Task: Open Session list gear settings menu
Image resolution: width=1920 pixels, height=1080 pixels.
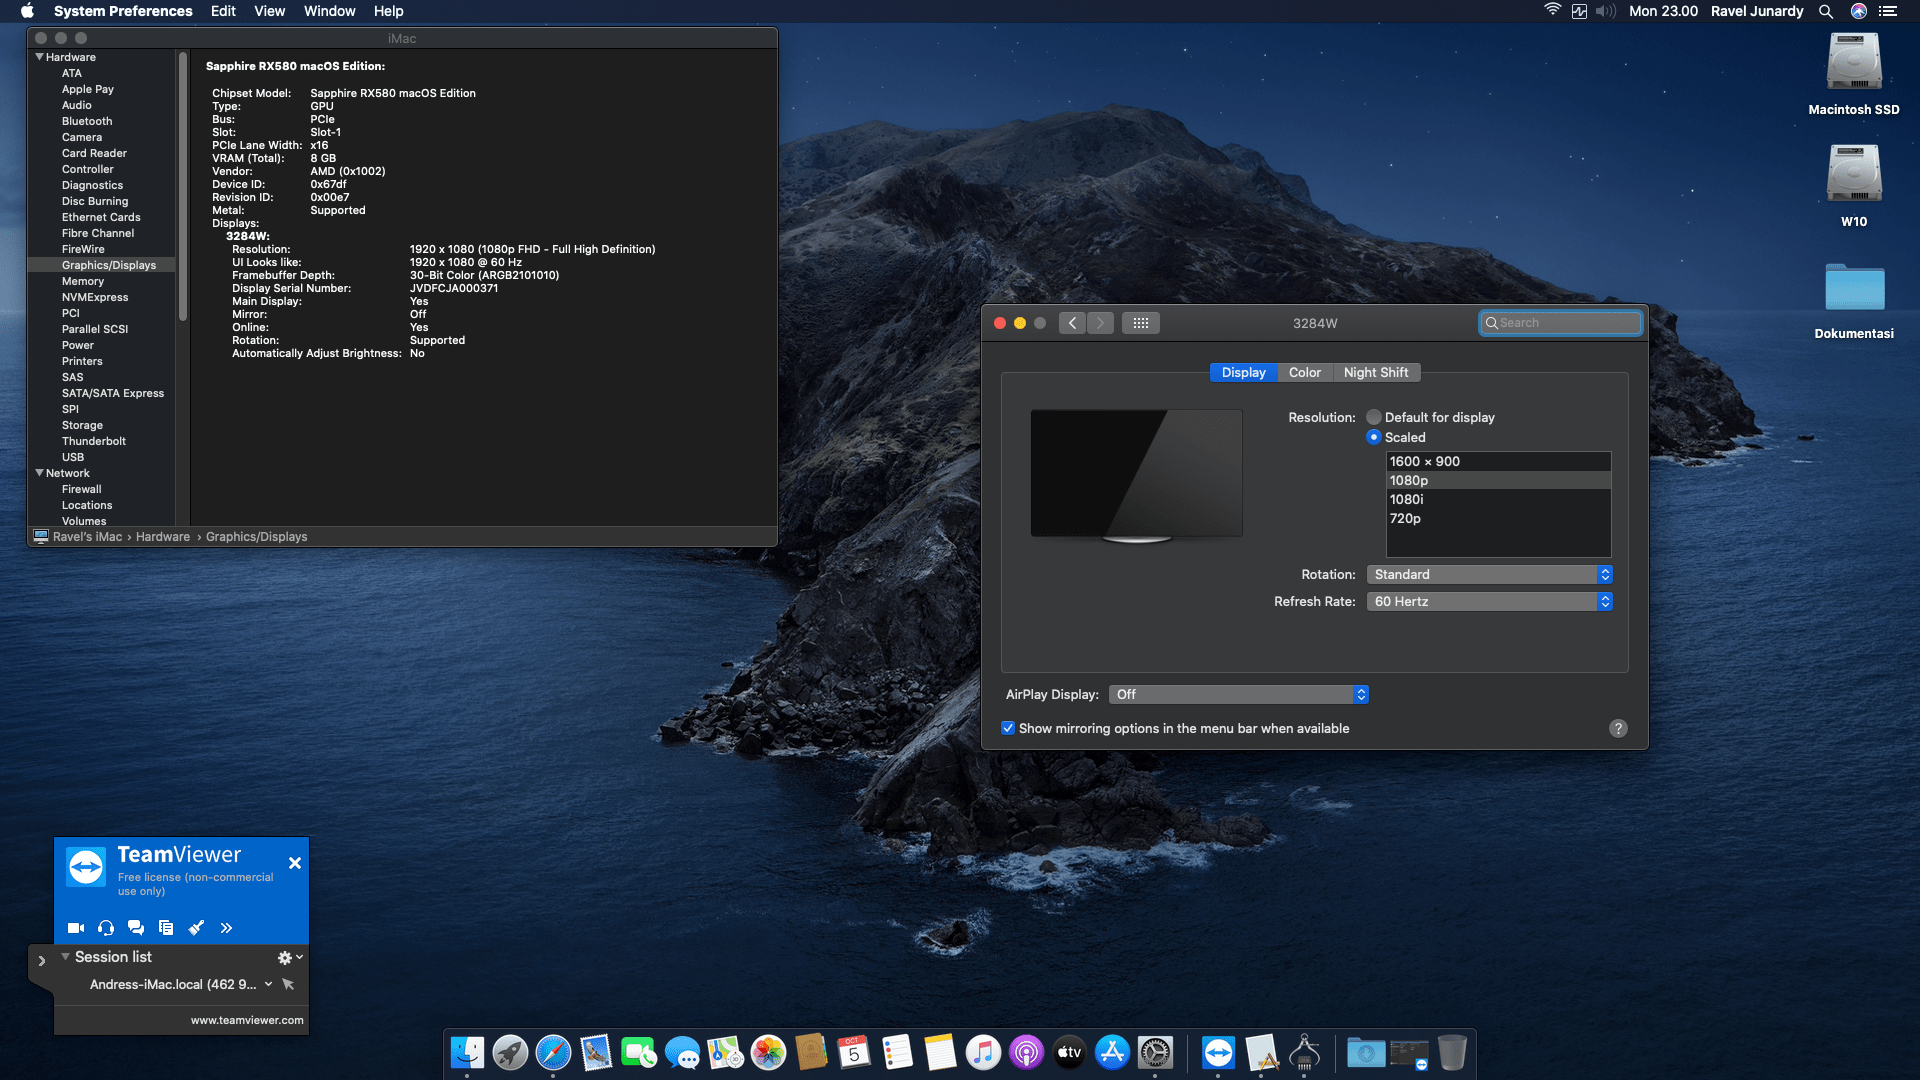Action: coord(289,957)
